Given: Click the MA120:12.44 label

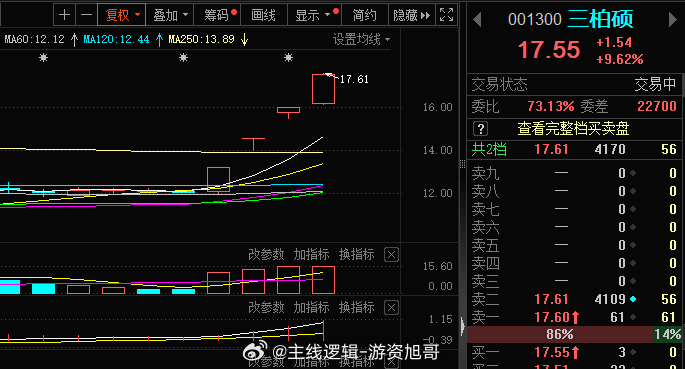Looking at the screenshot, I should pyautogui.click(x=116, y=40).
